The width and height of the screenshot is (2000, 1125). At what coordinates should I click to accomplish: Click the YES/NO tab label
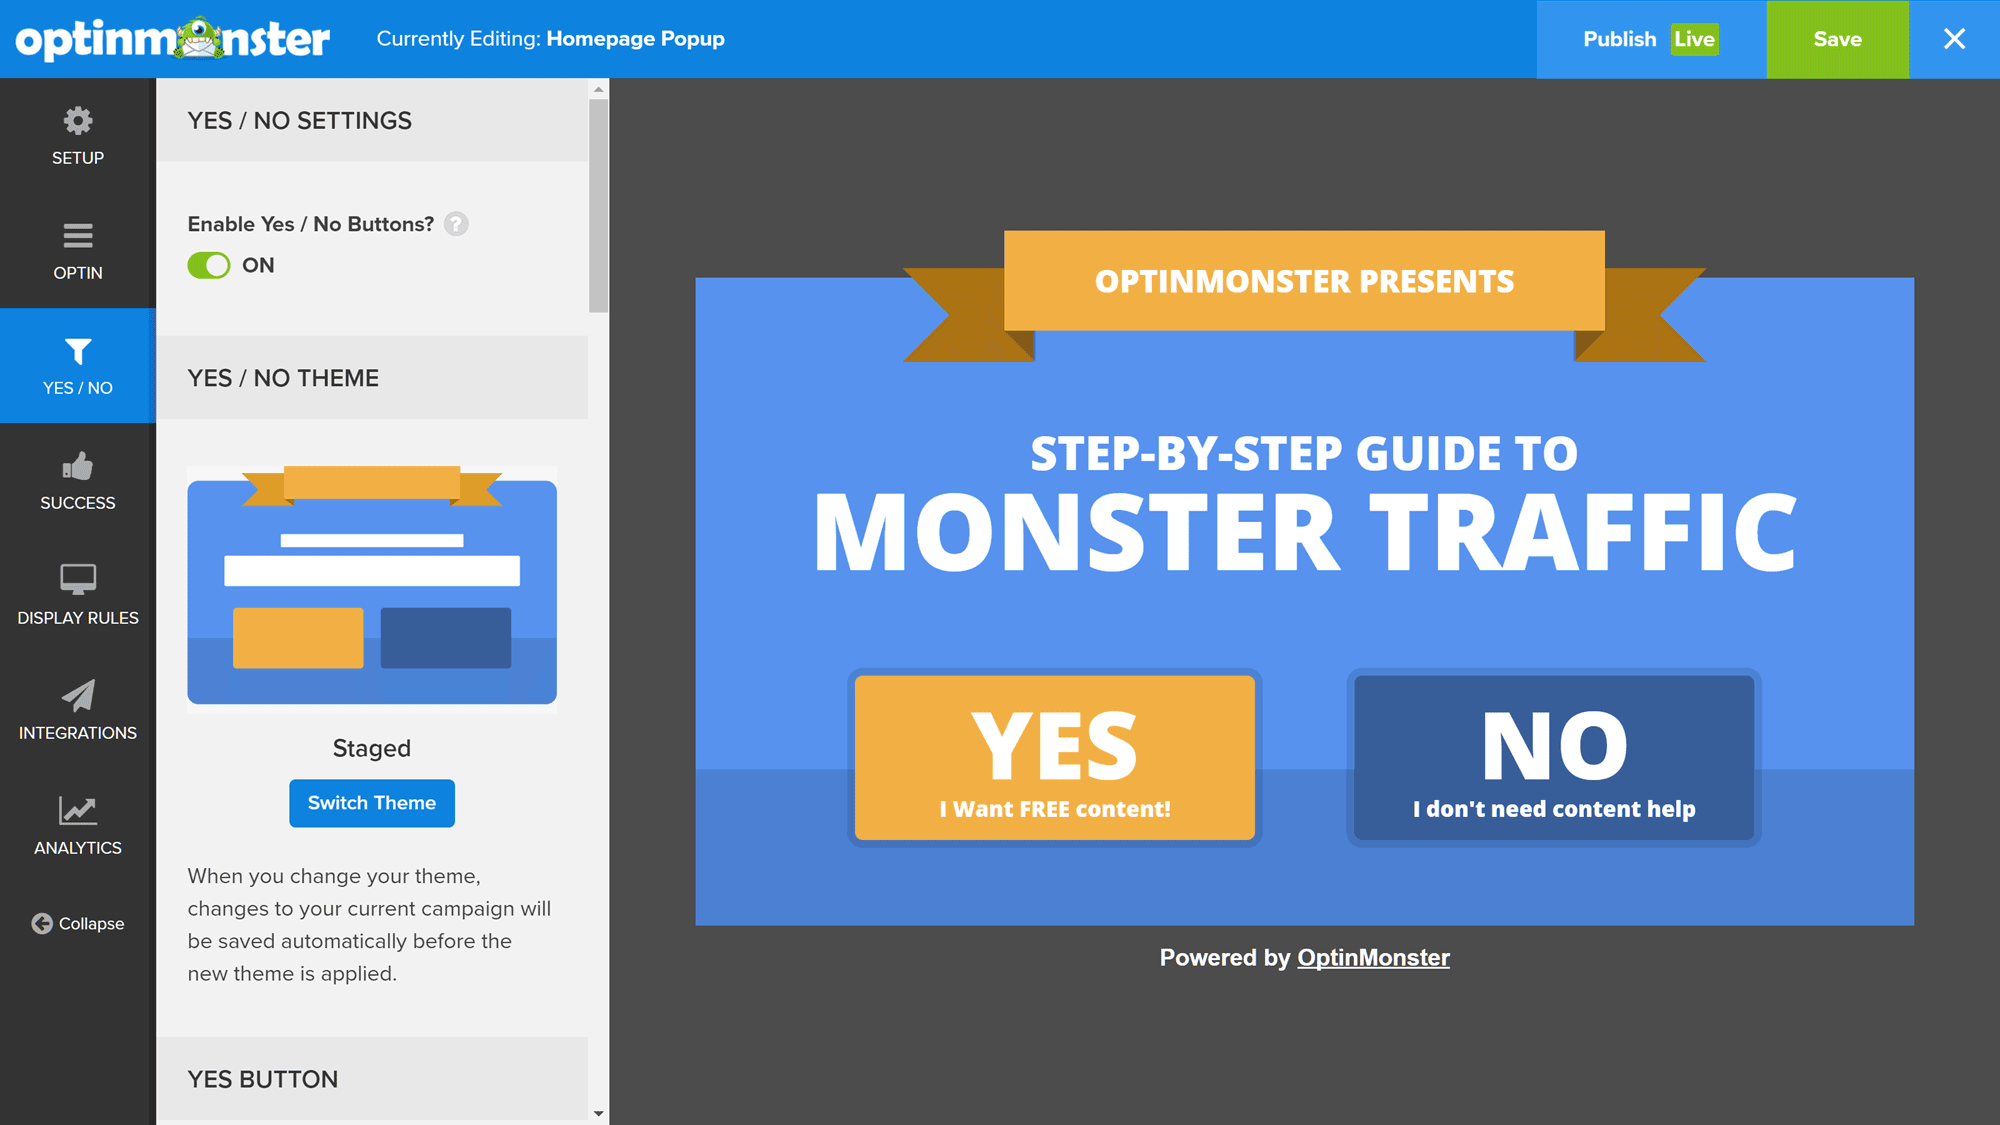point(77,387)
